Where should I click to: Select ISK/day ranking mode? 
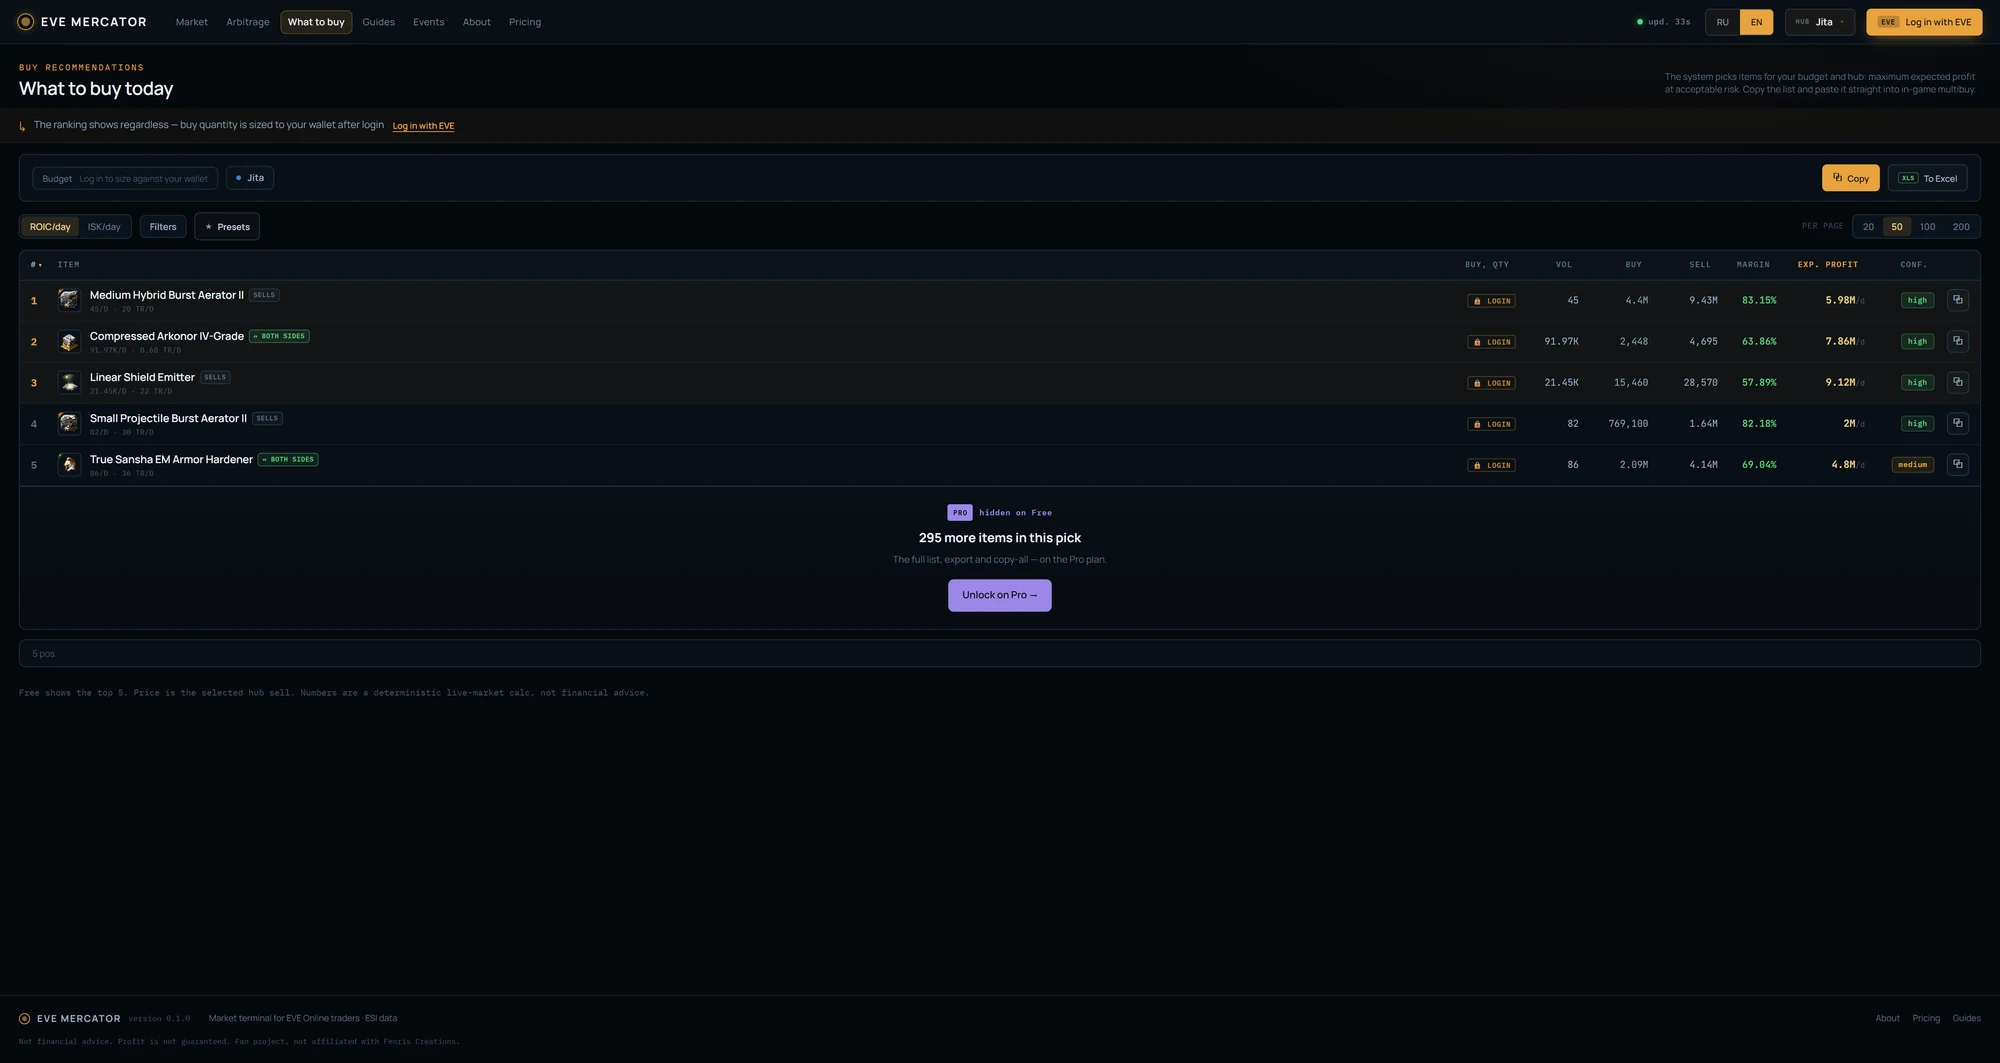pos(104,227)
